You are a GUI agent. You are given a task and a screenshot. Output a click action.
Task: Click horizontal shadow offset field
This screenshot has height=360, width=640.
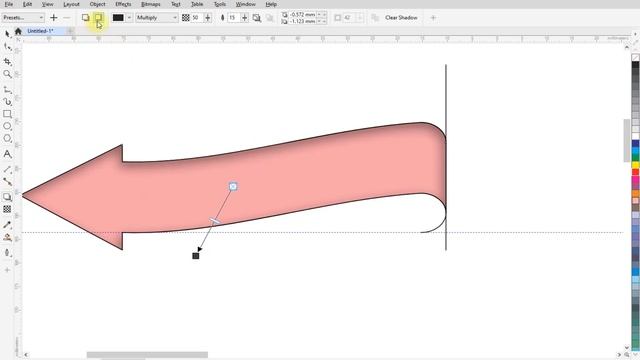[x=303, y=14]
